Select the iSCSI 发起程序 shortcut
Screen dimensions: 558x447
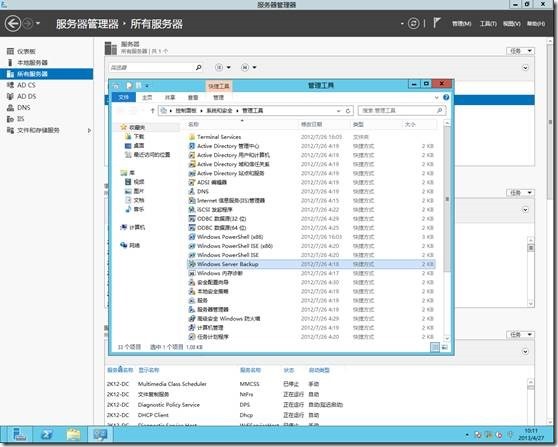pos(215,210)
